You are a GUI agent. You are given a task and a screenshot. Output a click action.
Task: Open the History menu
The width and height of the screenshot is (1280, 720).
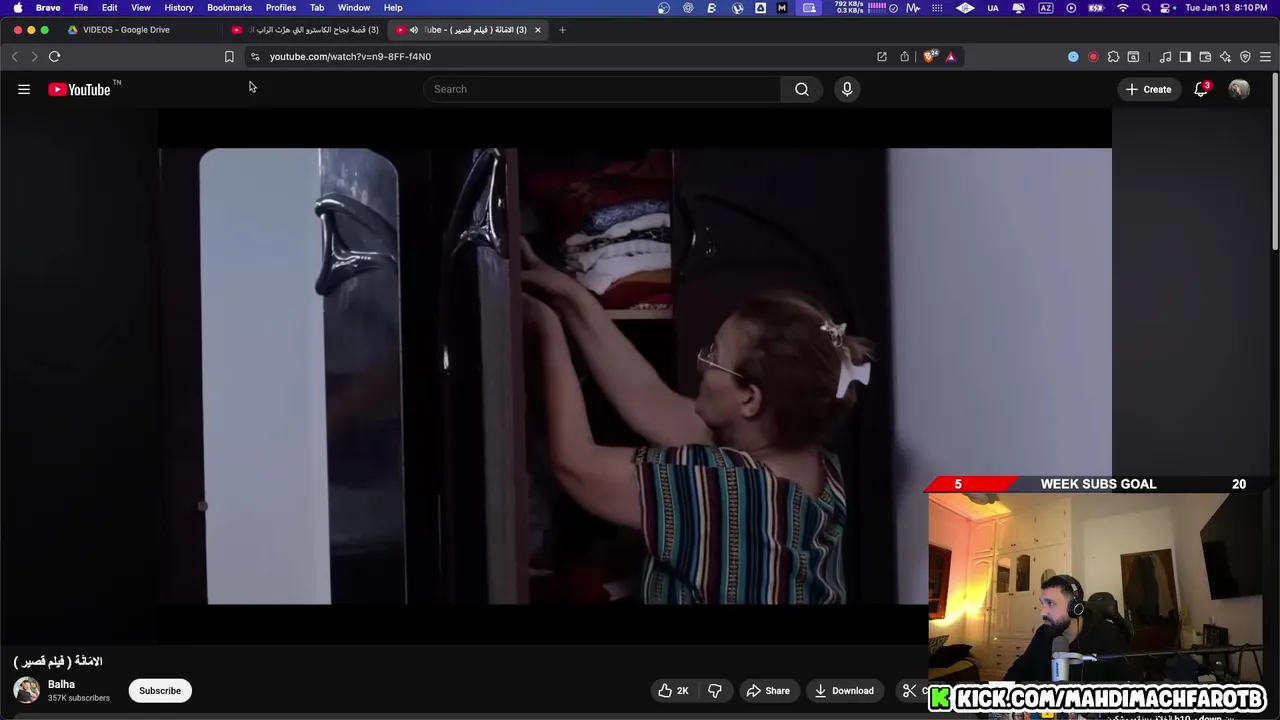(x=179, y=8)
